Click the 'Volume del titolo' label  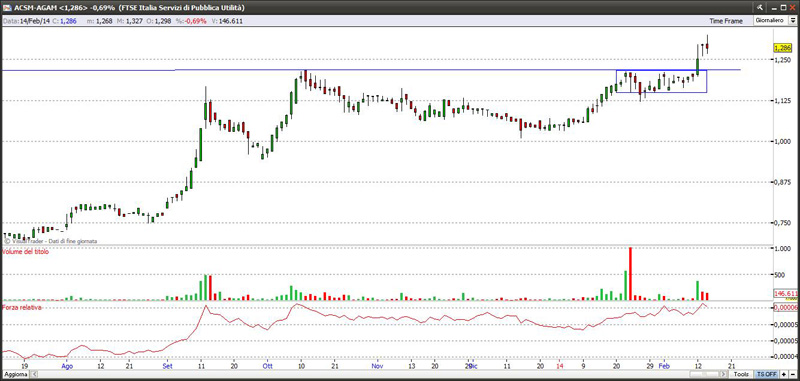[26, 252]
